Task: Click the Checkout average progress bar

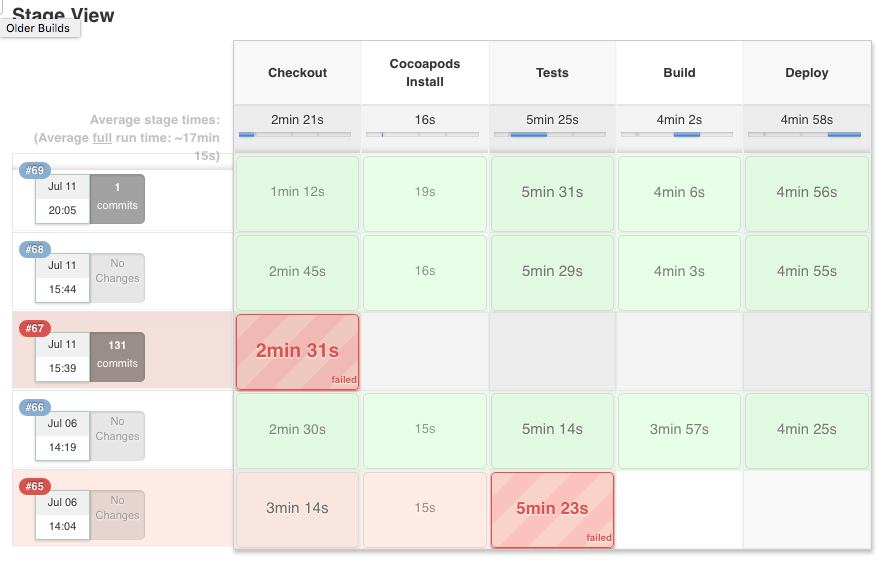Action: point(295,134)
